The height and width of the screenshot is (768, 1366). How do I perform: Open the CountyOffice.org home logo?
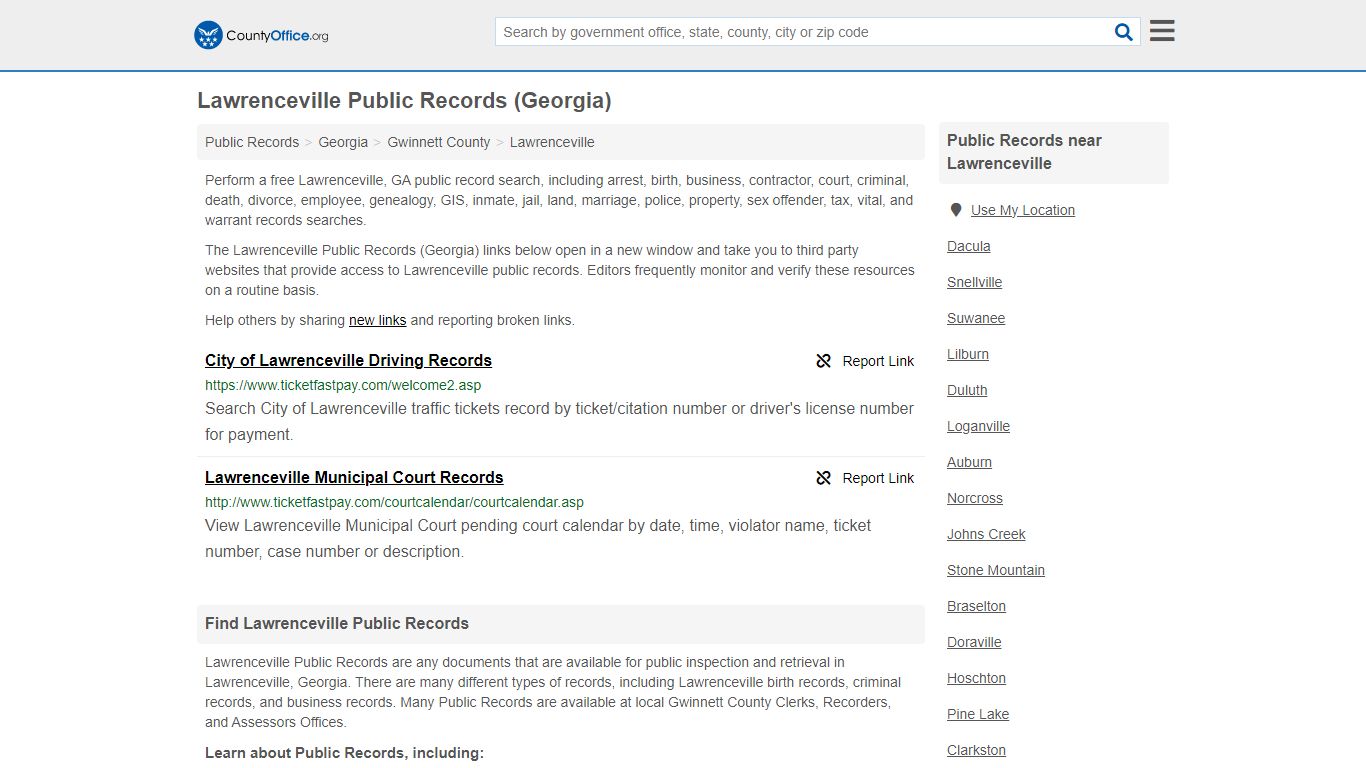pos(261,35)
